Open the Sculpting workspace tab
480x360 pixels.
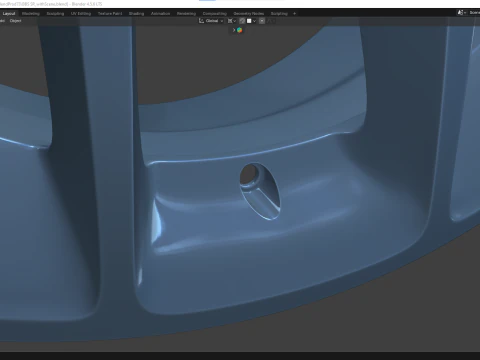[55, 14]
